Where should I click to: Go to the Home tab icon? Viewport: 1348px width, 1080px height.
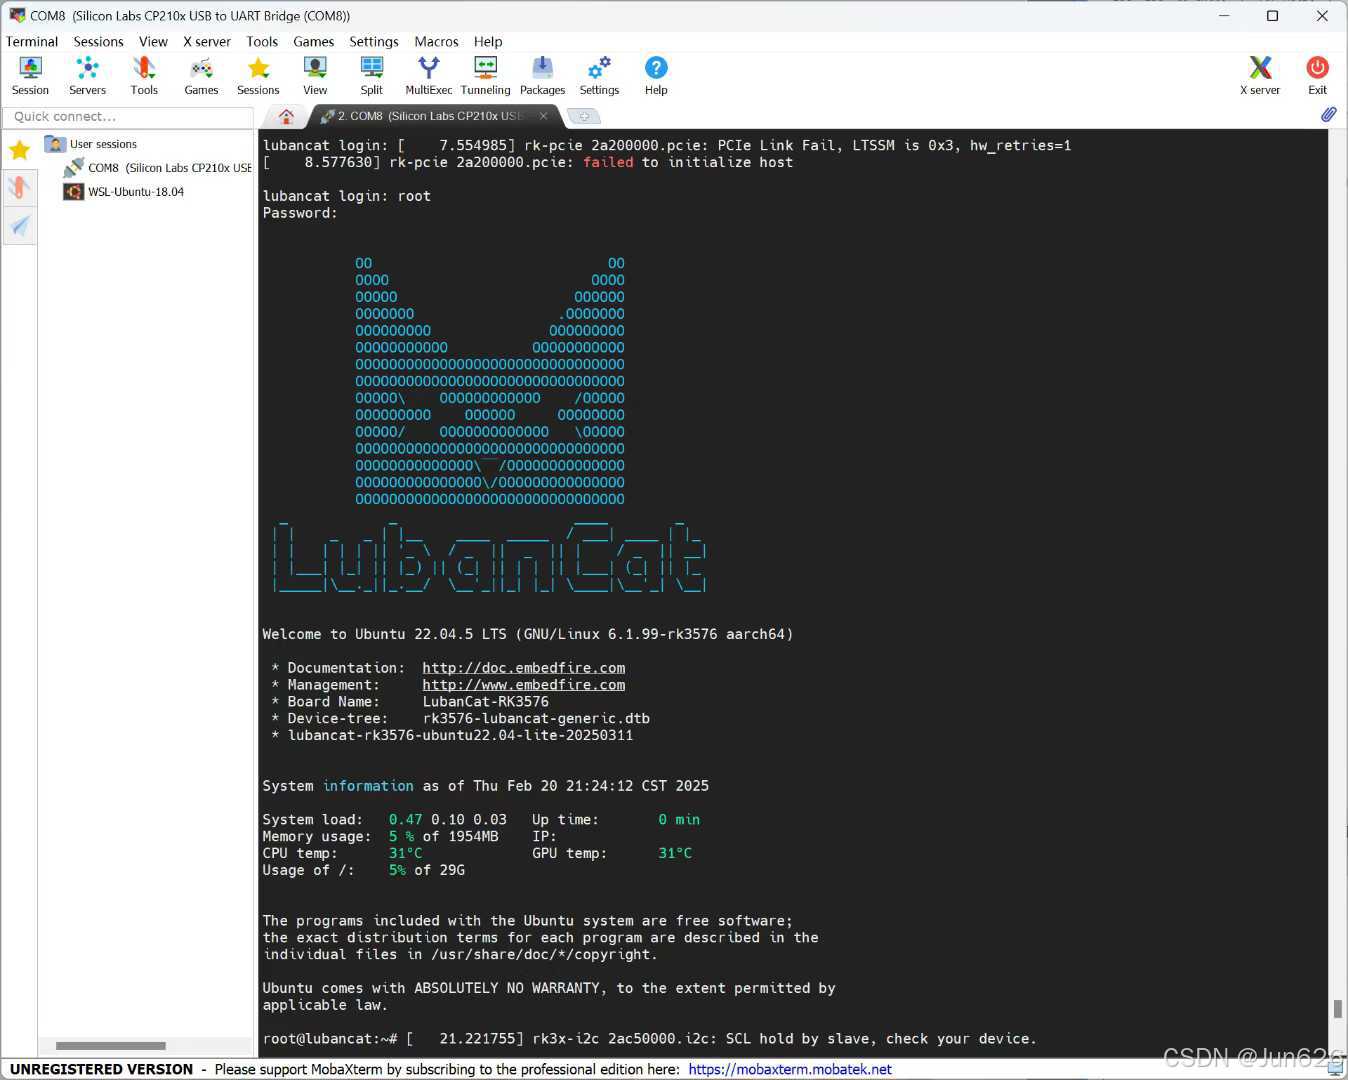(x=286, y=116)
